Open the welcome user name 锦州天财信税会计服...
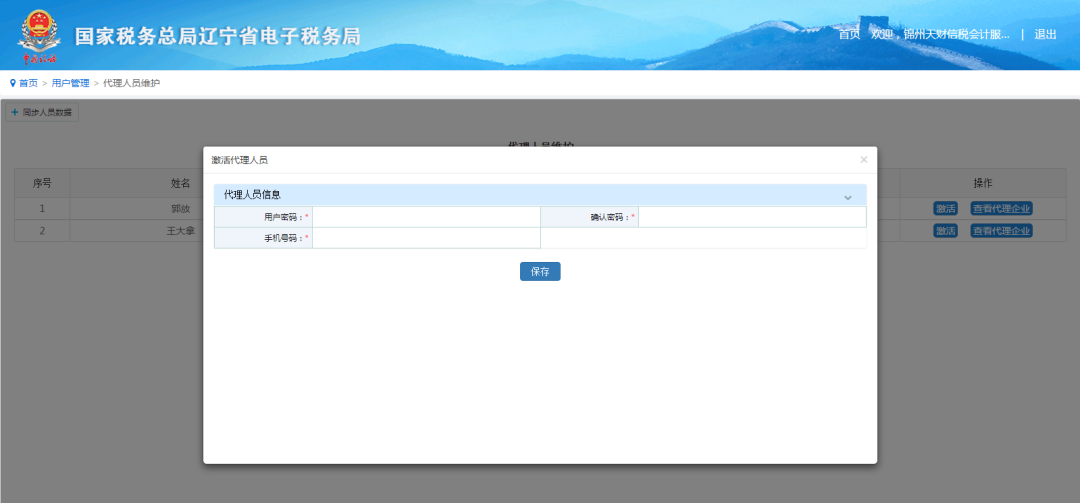Viewport: 1080px width, 503px height. tap(957, 34)
